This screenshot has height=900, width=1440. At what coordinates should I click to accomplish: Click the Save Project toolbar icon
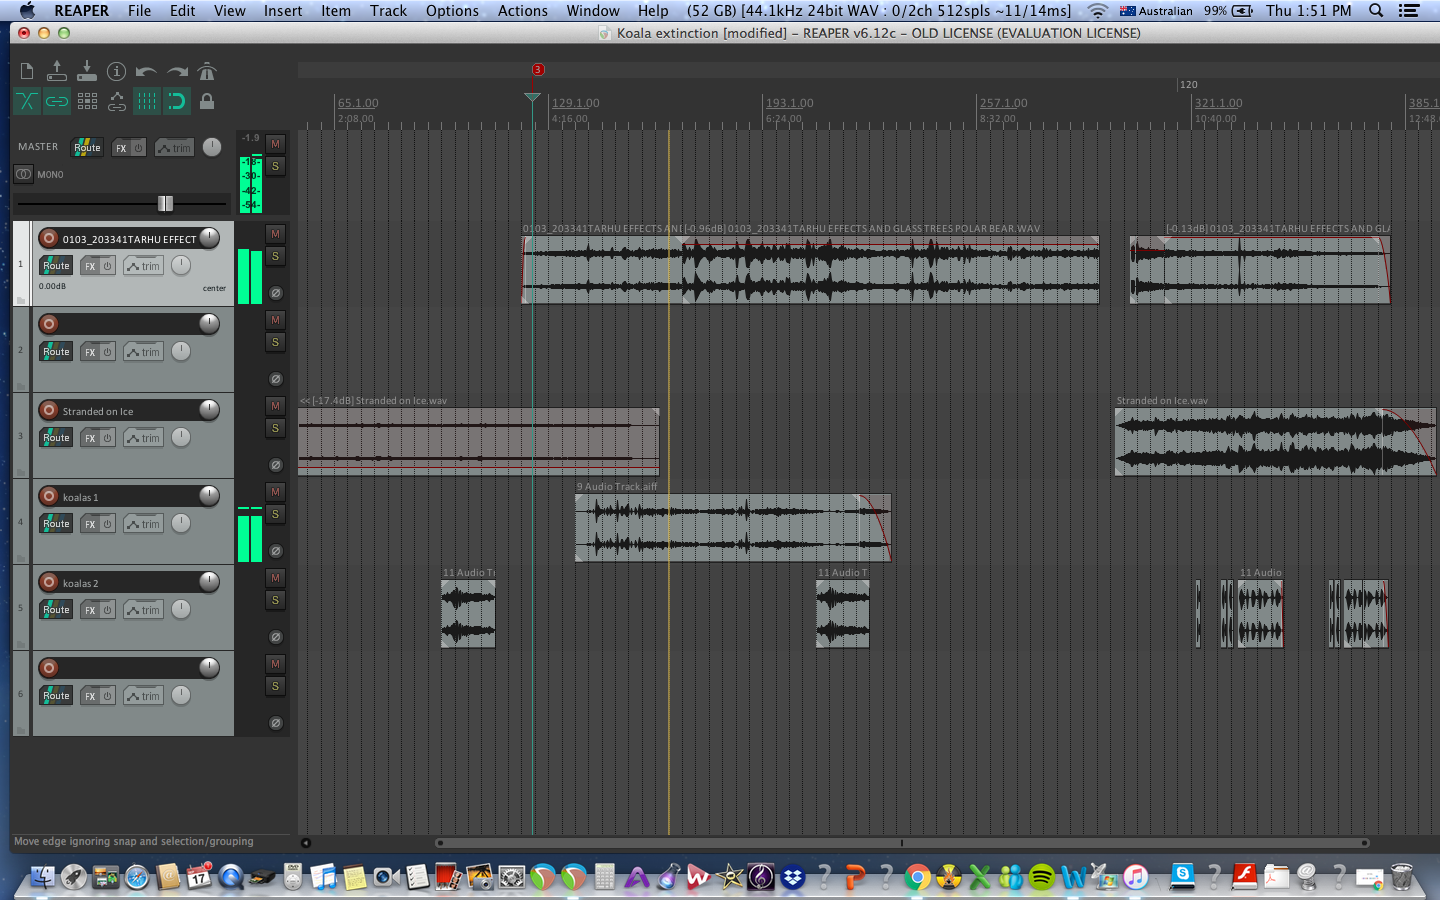87,71
